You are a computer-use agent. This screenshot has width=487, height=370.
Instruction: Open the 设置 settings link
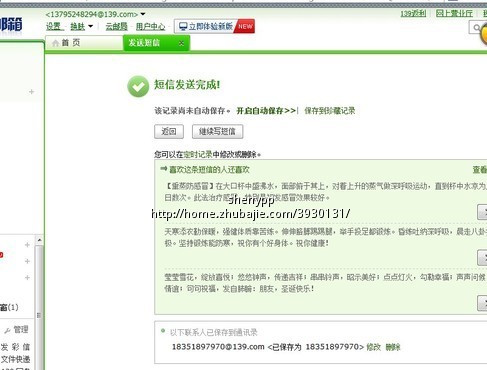54,26
